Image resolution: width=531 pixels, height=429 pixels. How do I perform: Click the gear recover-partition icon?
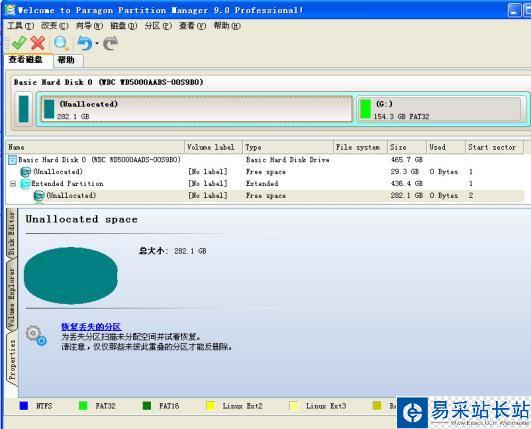[x=36, y=335]
